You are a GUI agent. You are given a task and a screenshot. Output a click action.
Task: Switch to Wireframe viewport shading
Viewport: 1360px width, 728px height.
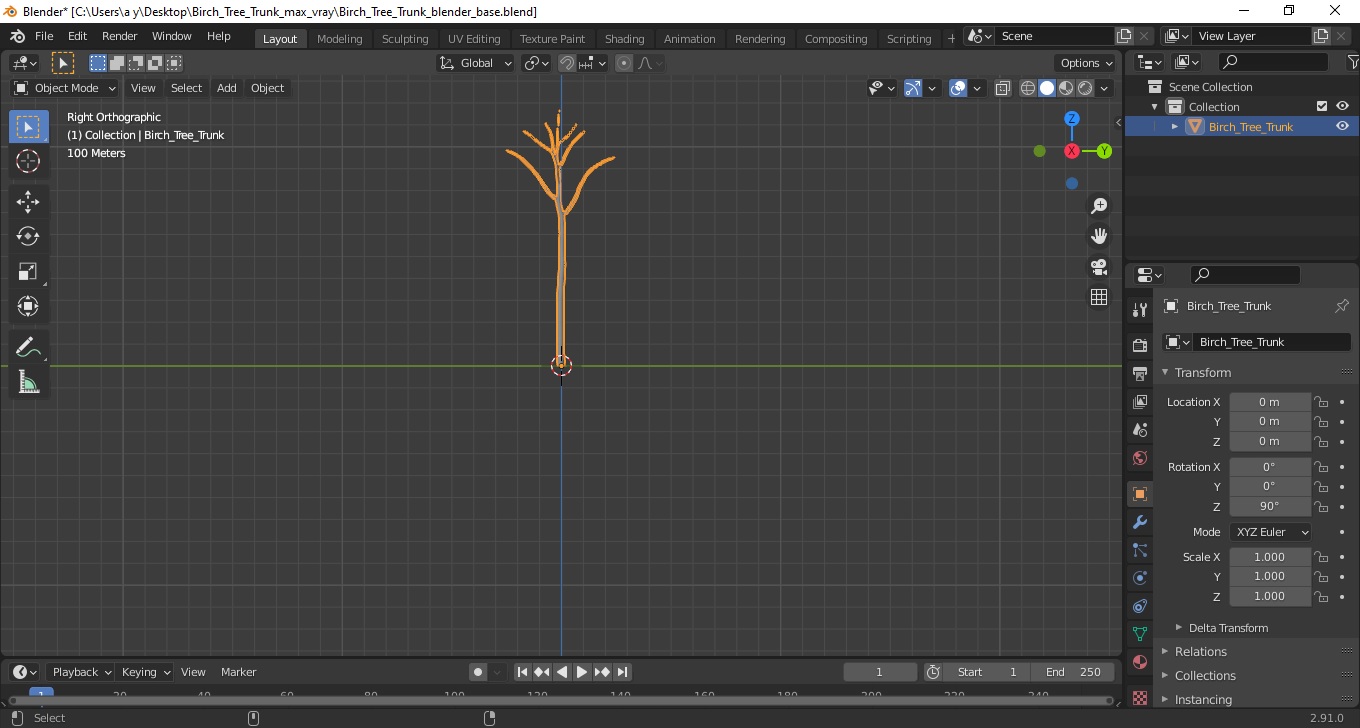1028,88
